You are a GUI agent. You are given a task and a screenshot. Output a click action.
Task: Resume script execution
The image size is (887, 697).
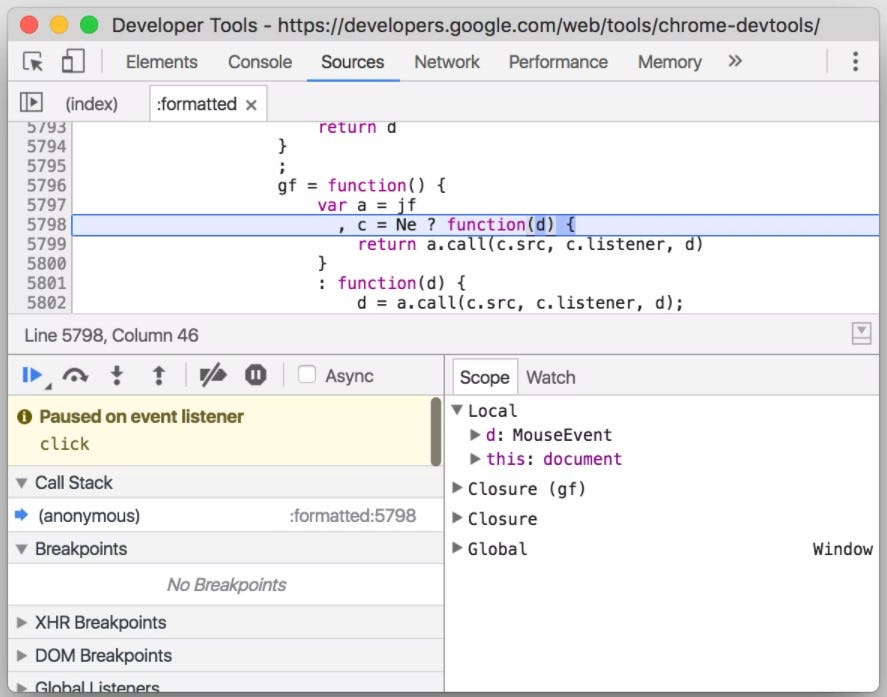[x=31, y=374]
